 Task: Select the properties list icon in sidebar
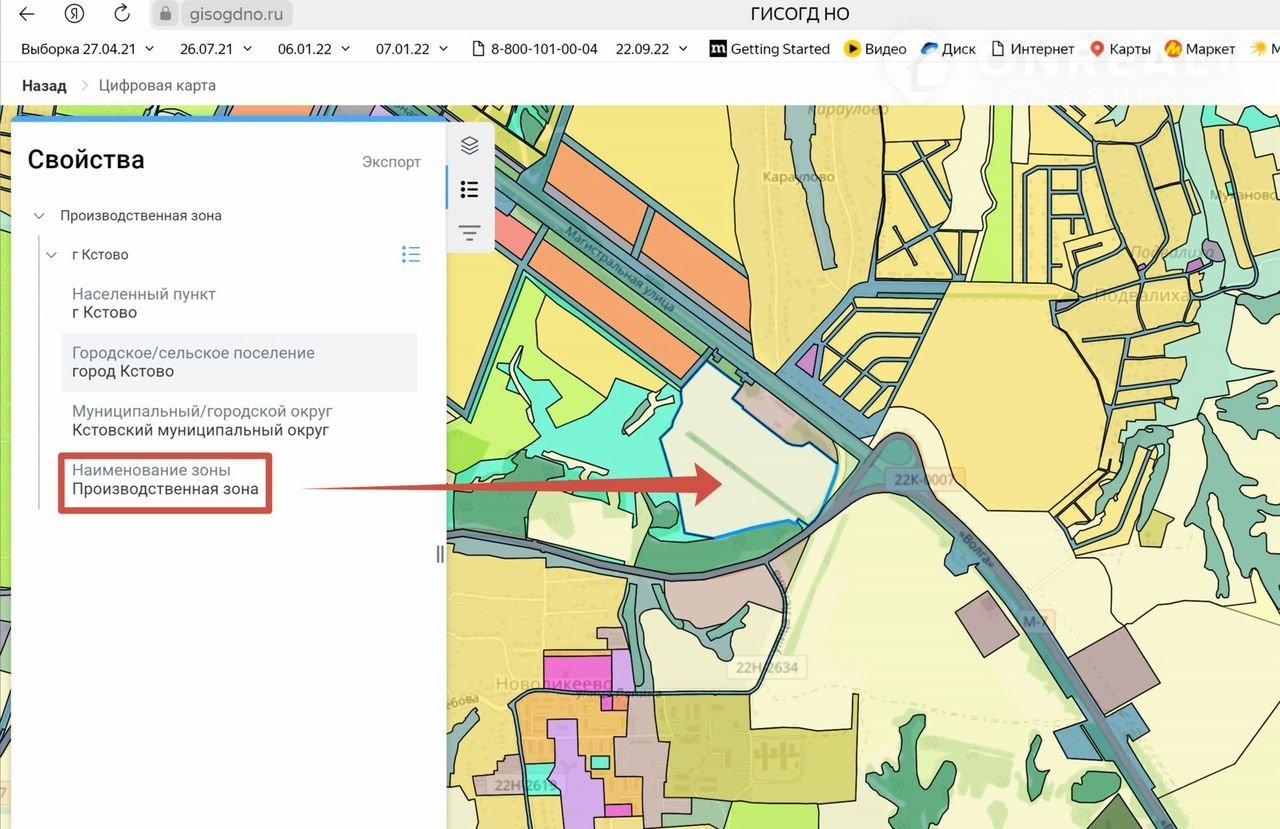[x=469, y=189]
